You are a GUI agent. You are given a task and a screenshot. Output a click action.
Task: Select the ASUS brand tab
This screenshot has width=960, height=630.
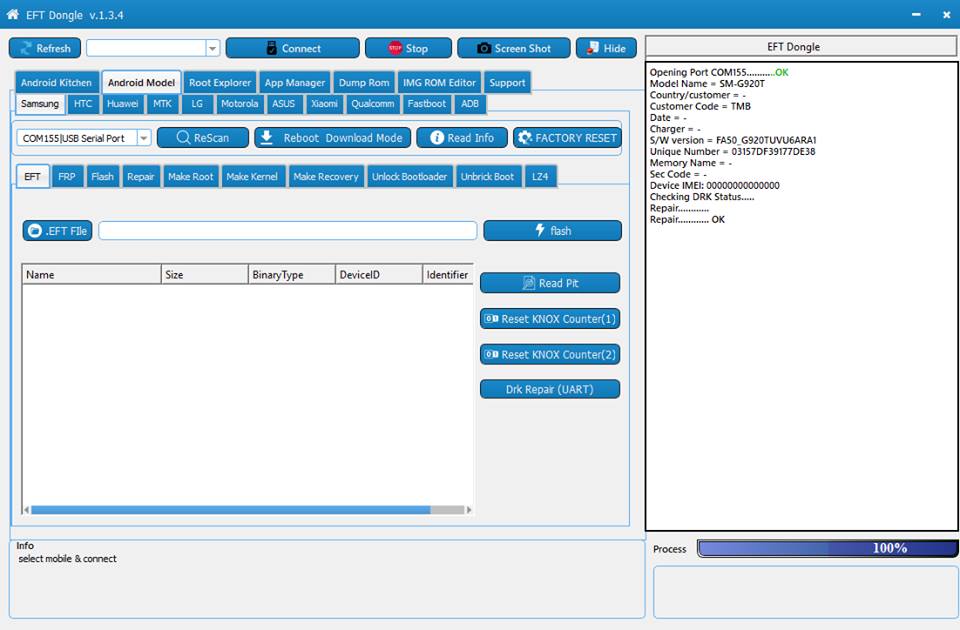coord(283,104)
